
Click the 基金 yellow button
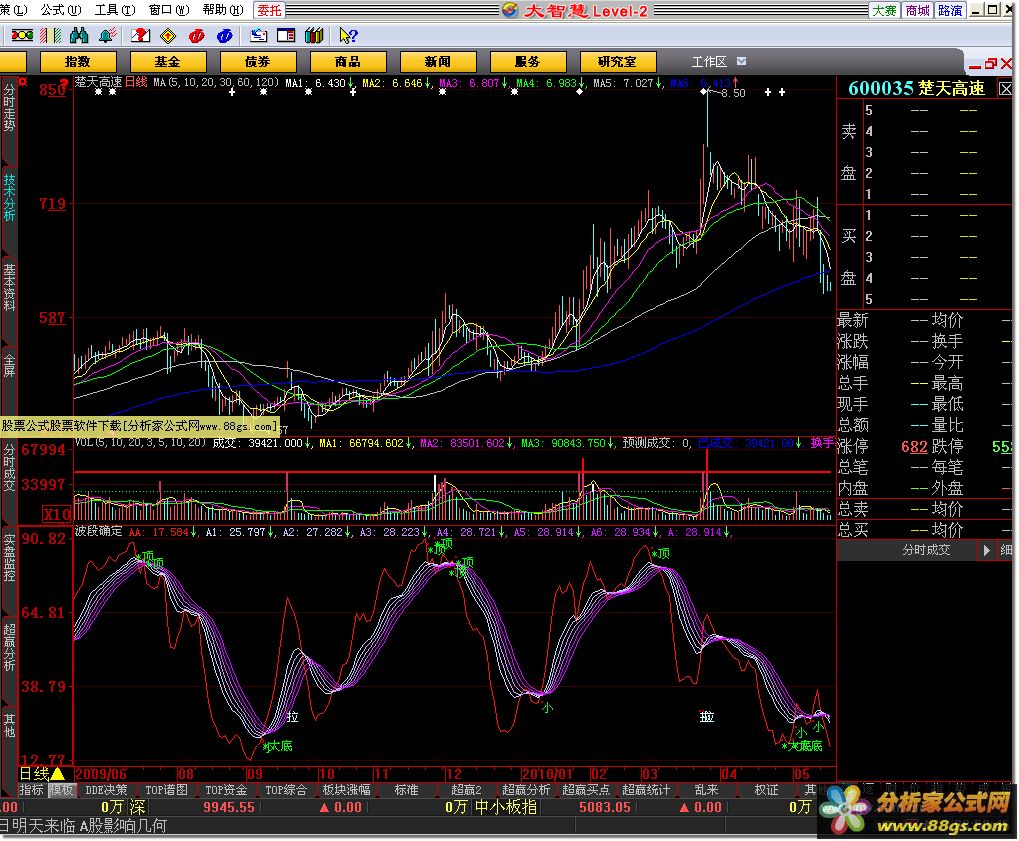point(168,62)
